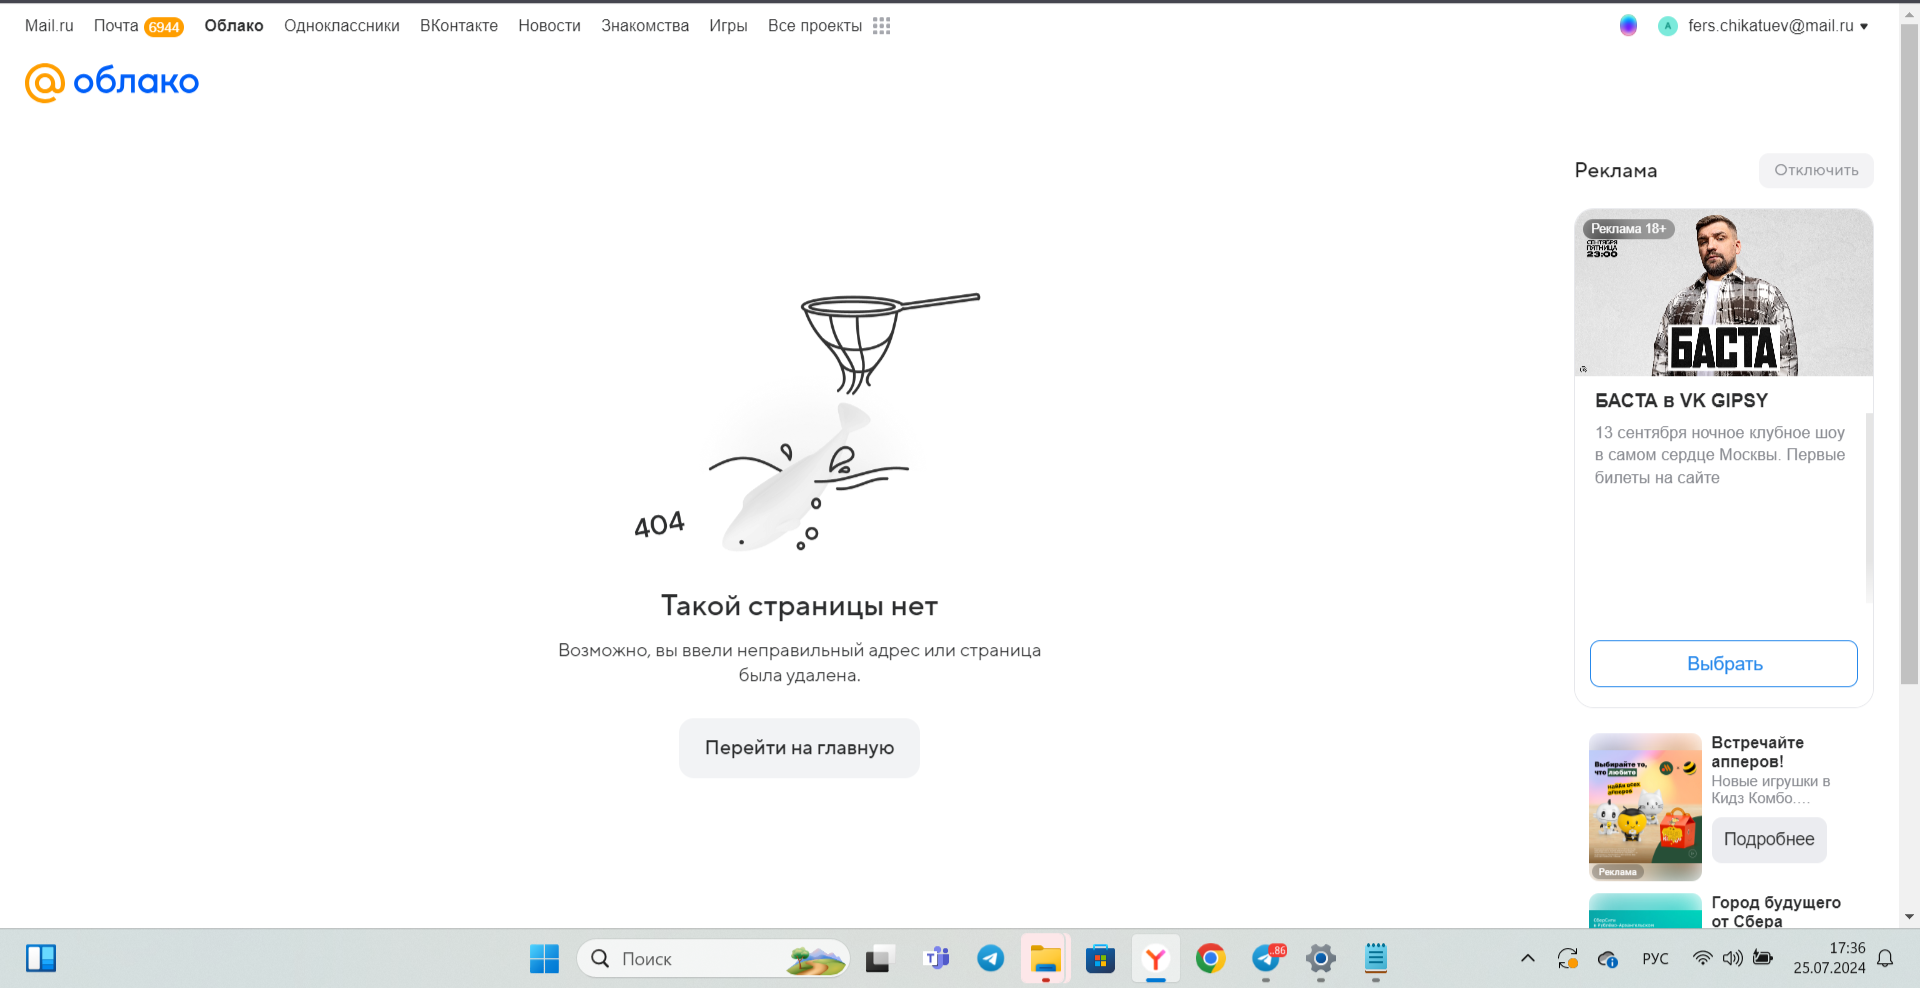This screenshot has width=1920, height=988.
Task: Show hidden tray icons chevron
Action: coord(1527,959)
